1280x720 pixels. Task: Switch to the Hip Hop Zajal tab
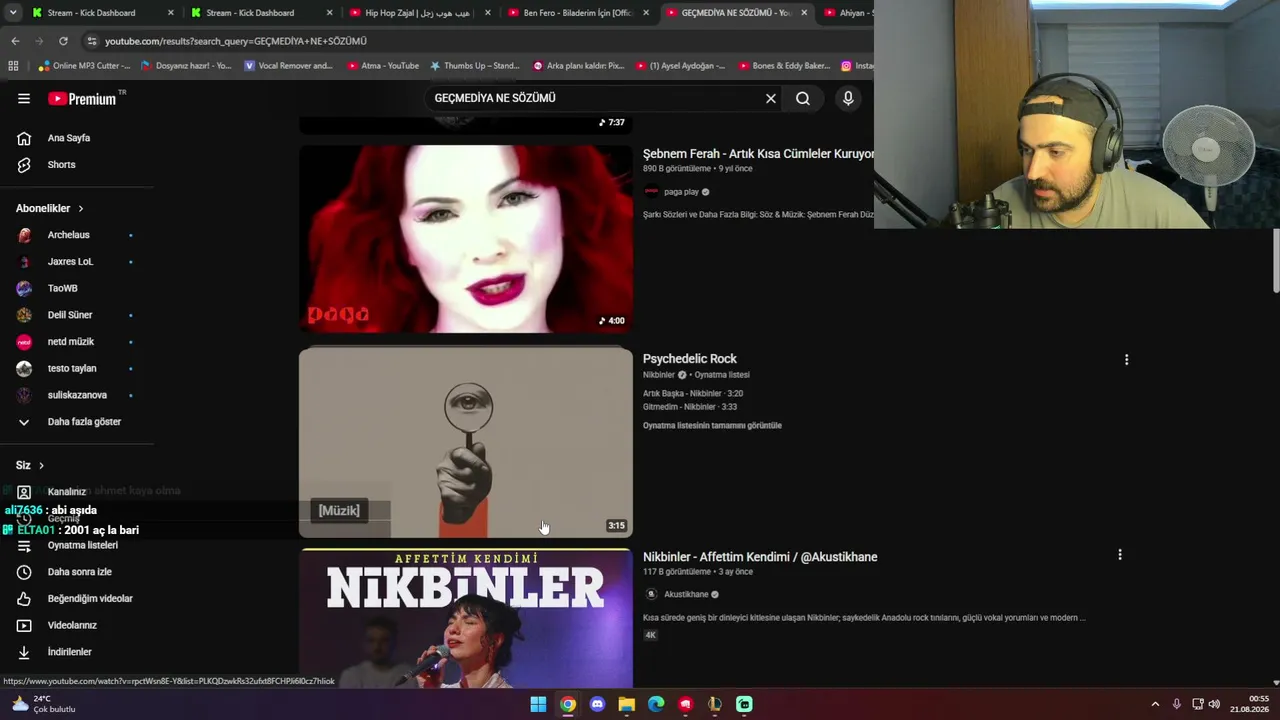[x=420, y=13]
